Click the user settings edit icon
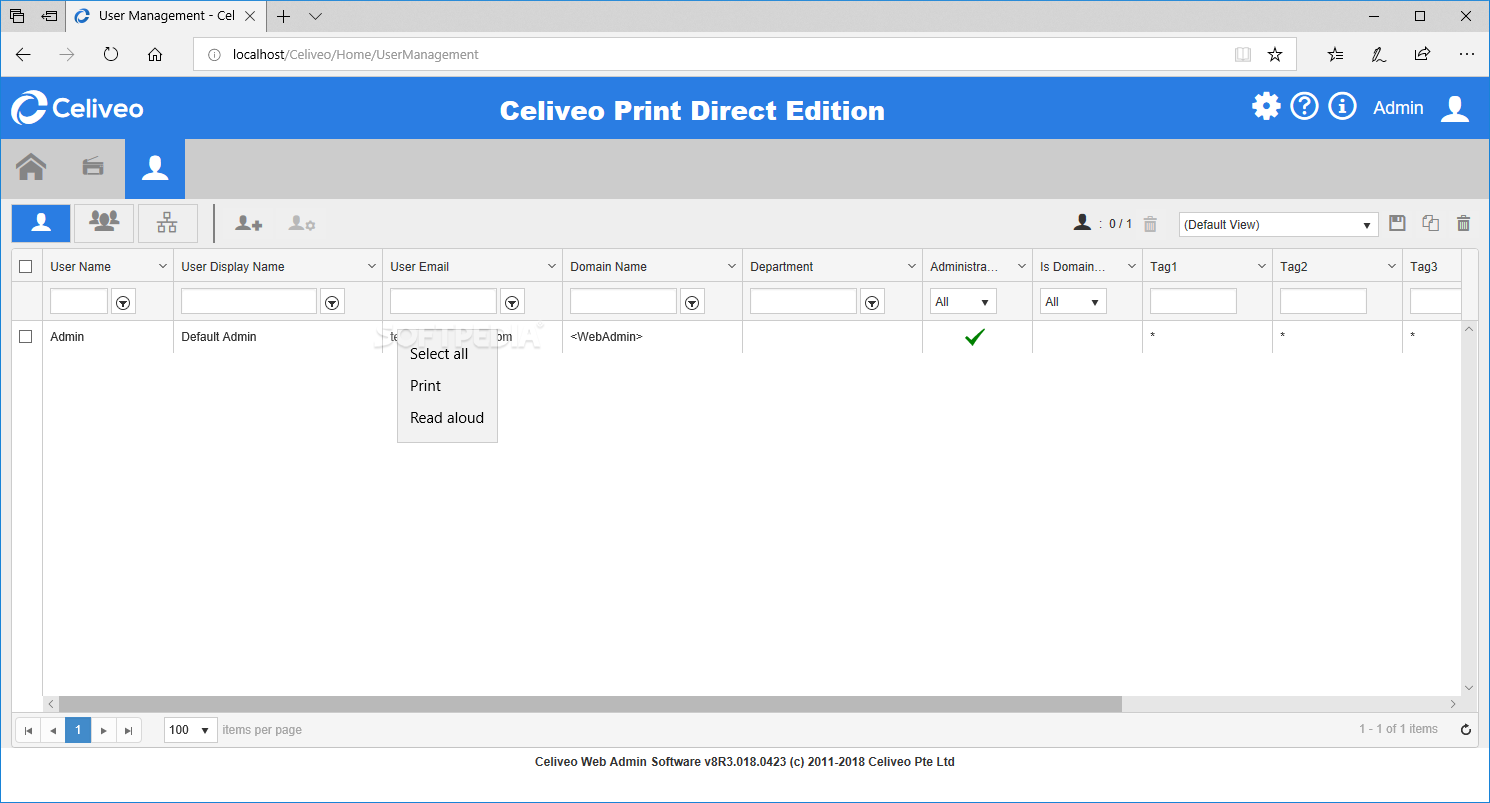Viewport: 1490px width, 803px height. [x=302, y=224]
